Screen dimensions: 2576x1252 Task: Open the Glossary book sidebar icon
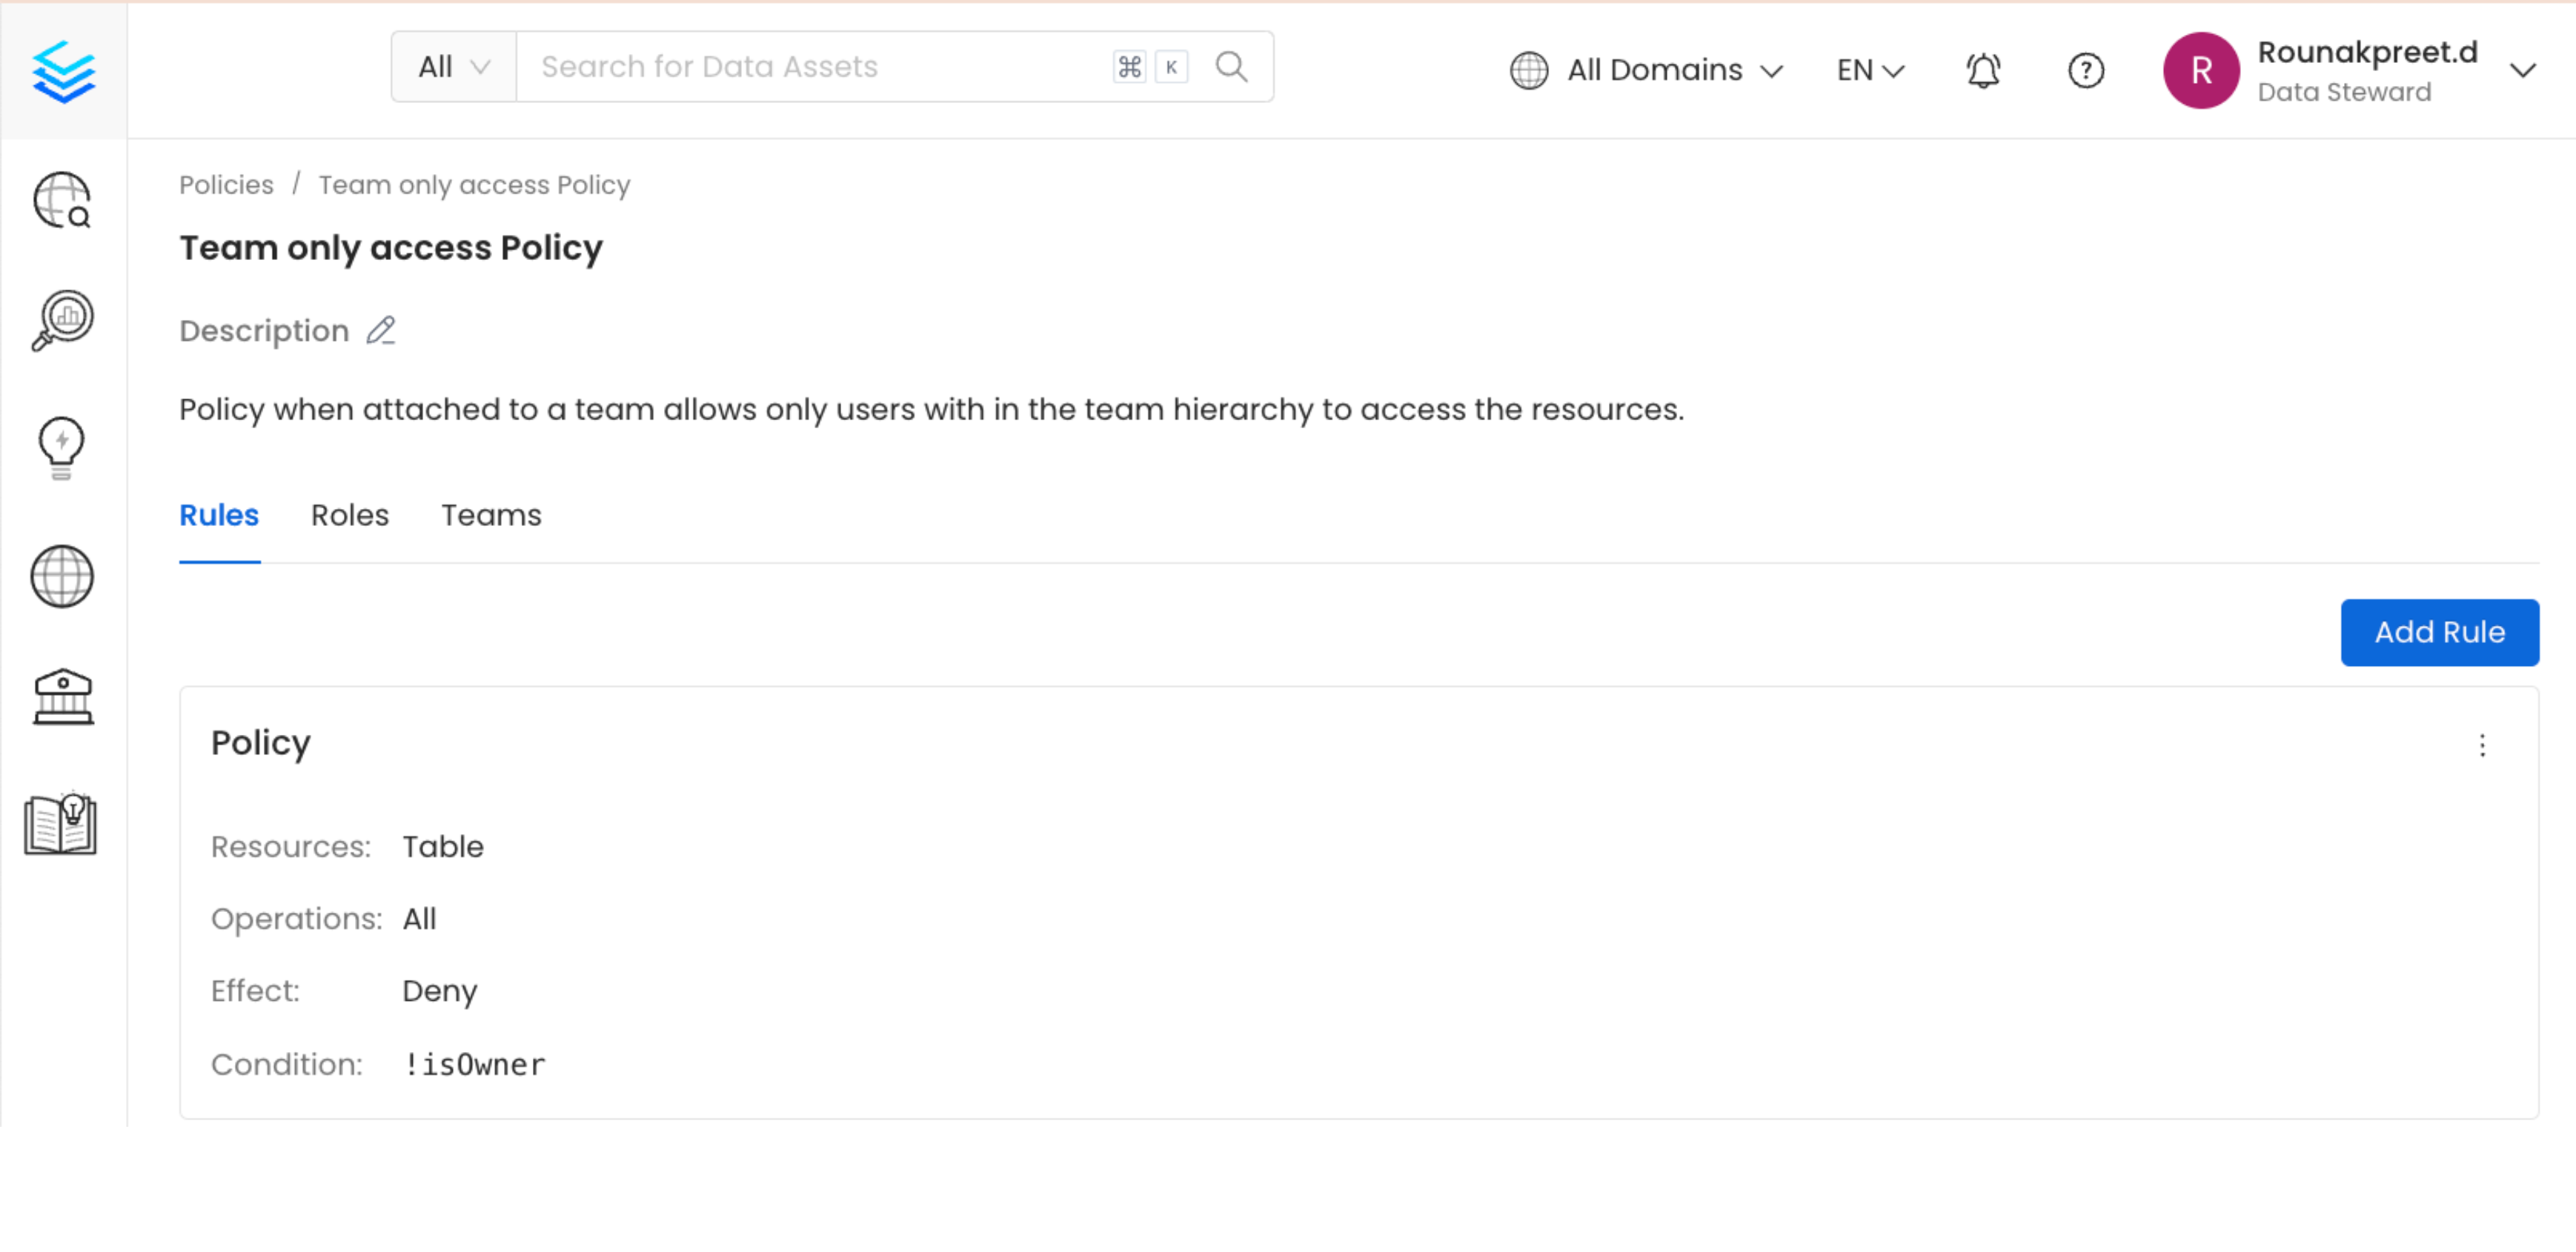point(61,824)
